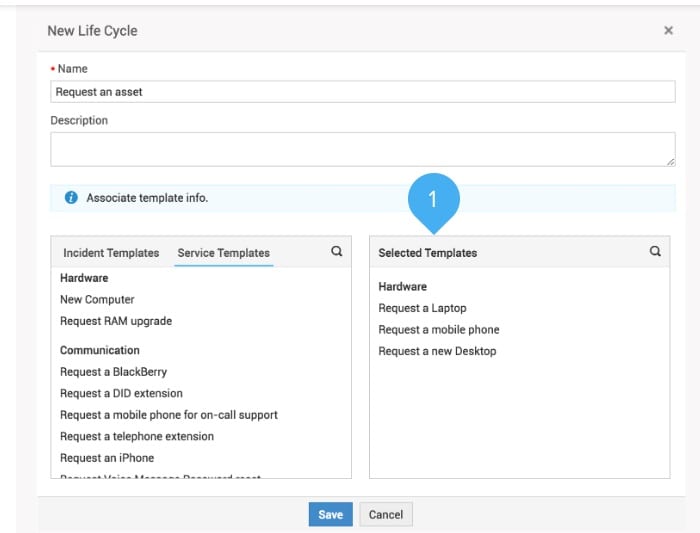
Task: Save the new life cycle
Action: coord(330,514)
